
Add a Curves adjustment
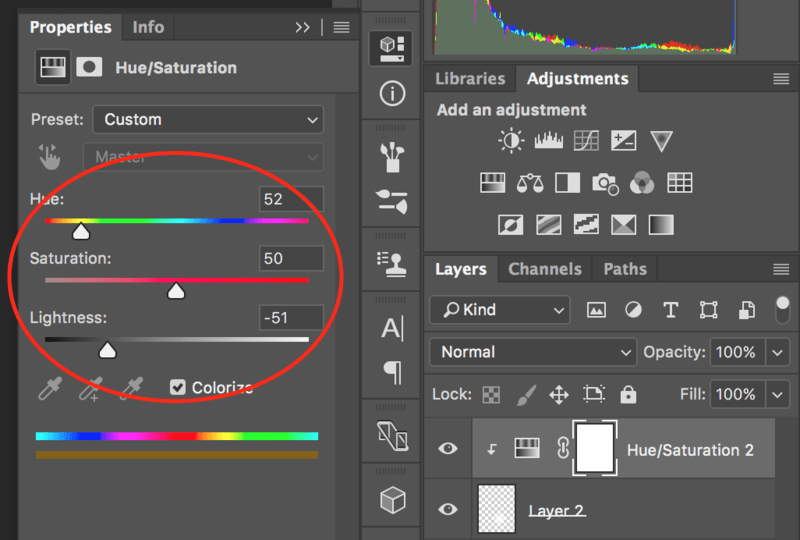(586, 140)
